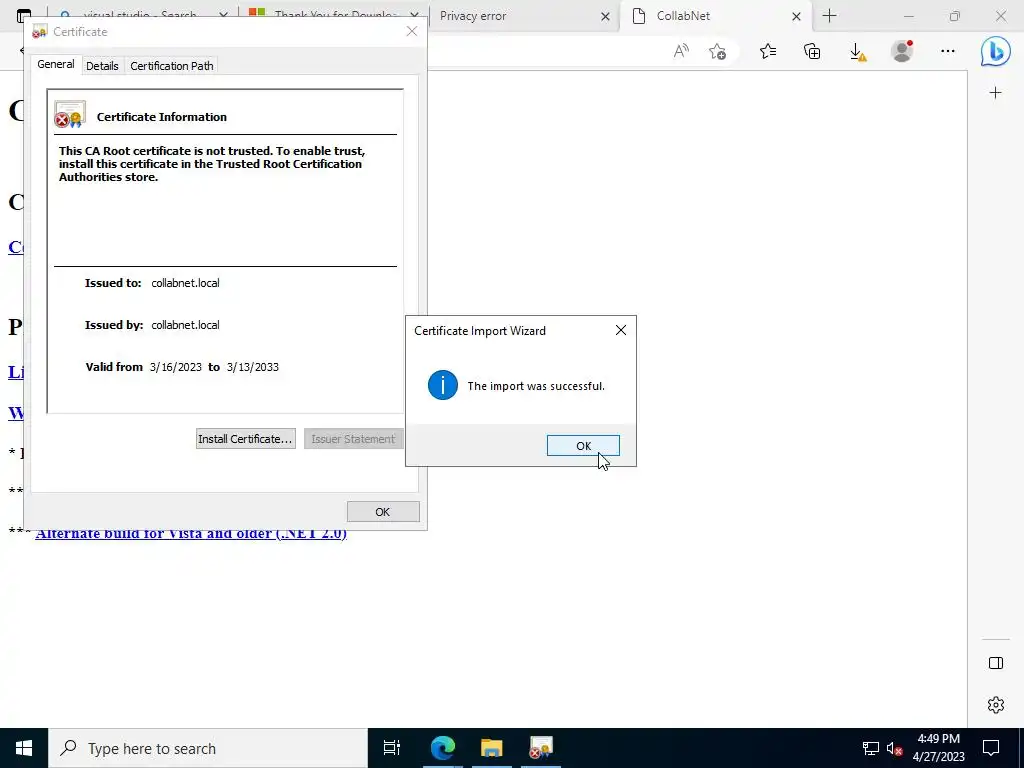Open the notifications action center
This screenshot has height=768, width=1024.
991,748
